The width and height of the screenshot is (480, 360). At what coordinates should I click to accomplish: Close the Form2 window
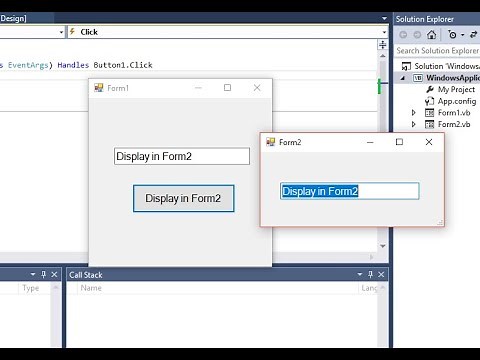coord(429,142)
